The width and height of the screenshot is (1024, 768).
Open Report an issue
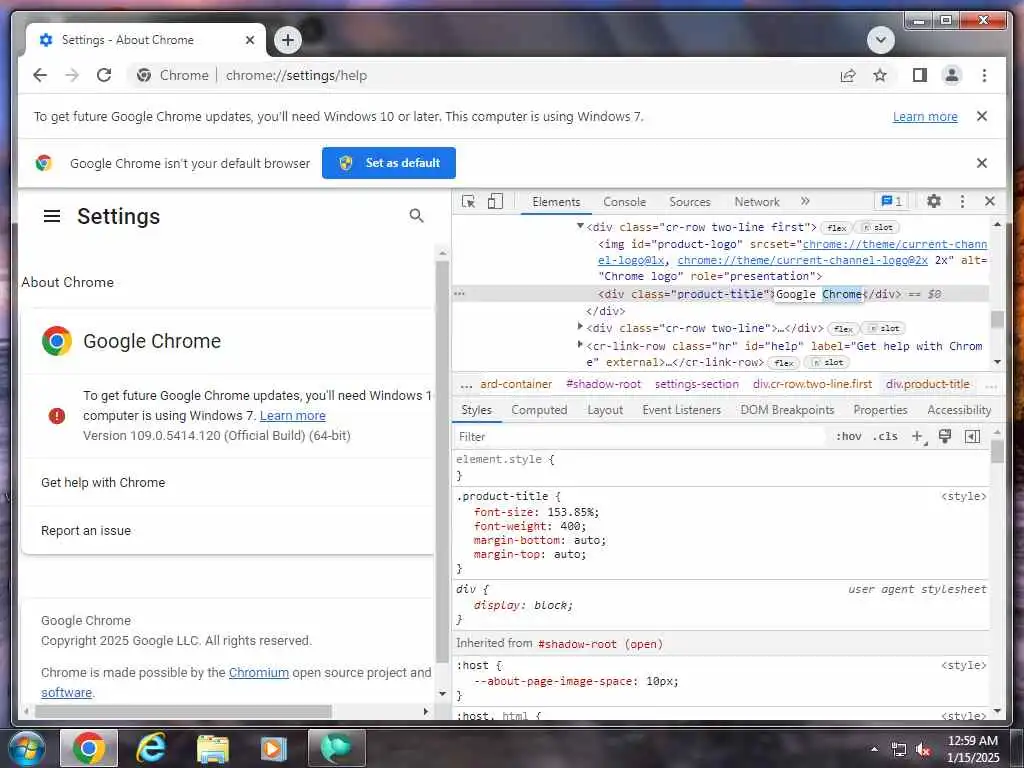tap(227, 530)
